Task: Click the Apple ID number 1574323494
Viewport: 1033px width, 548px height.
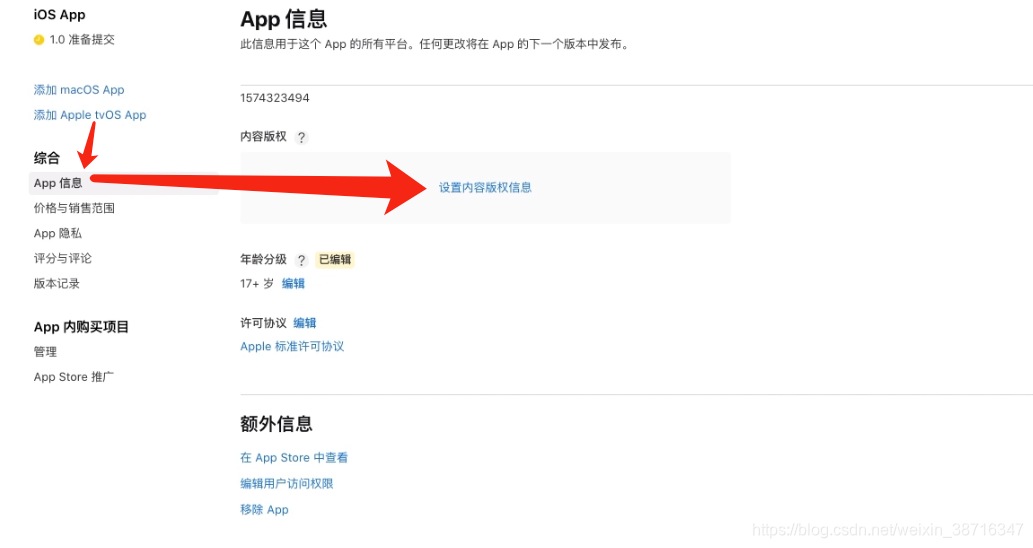Action: 275,97
